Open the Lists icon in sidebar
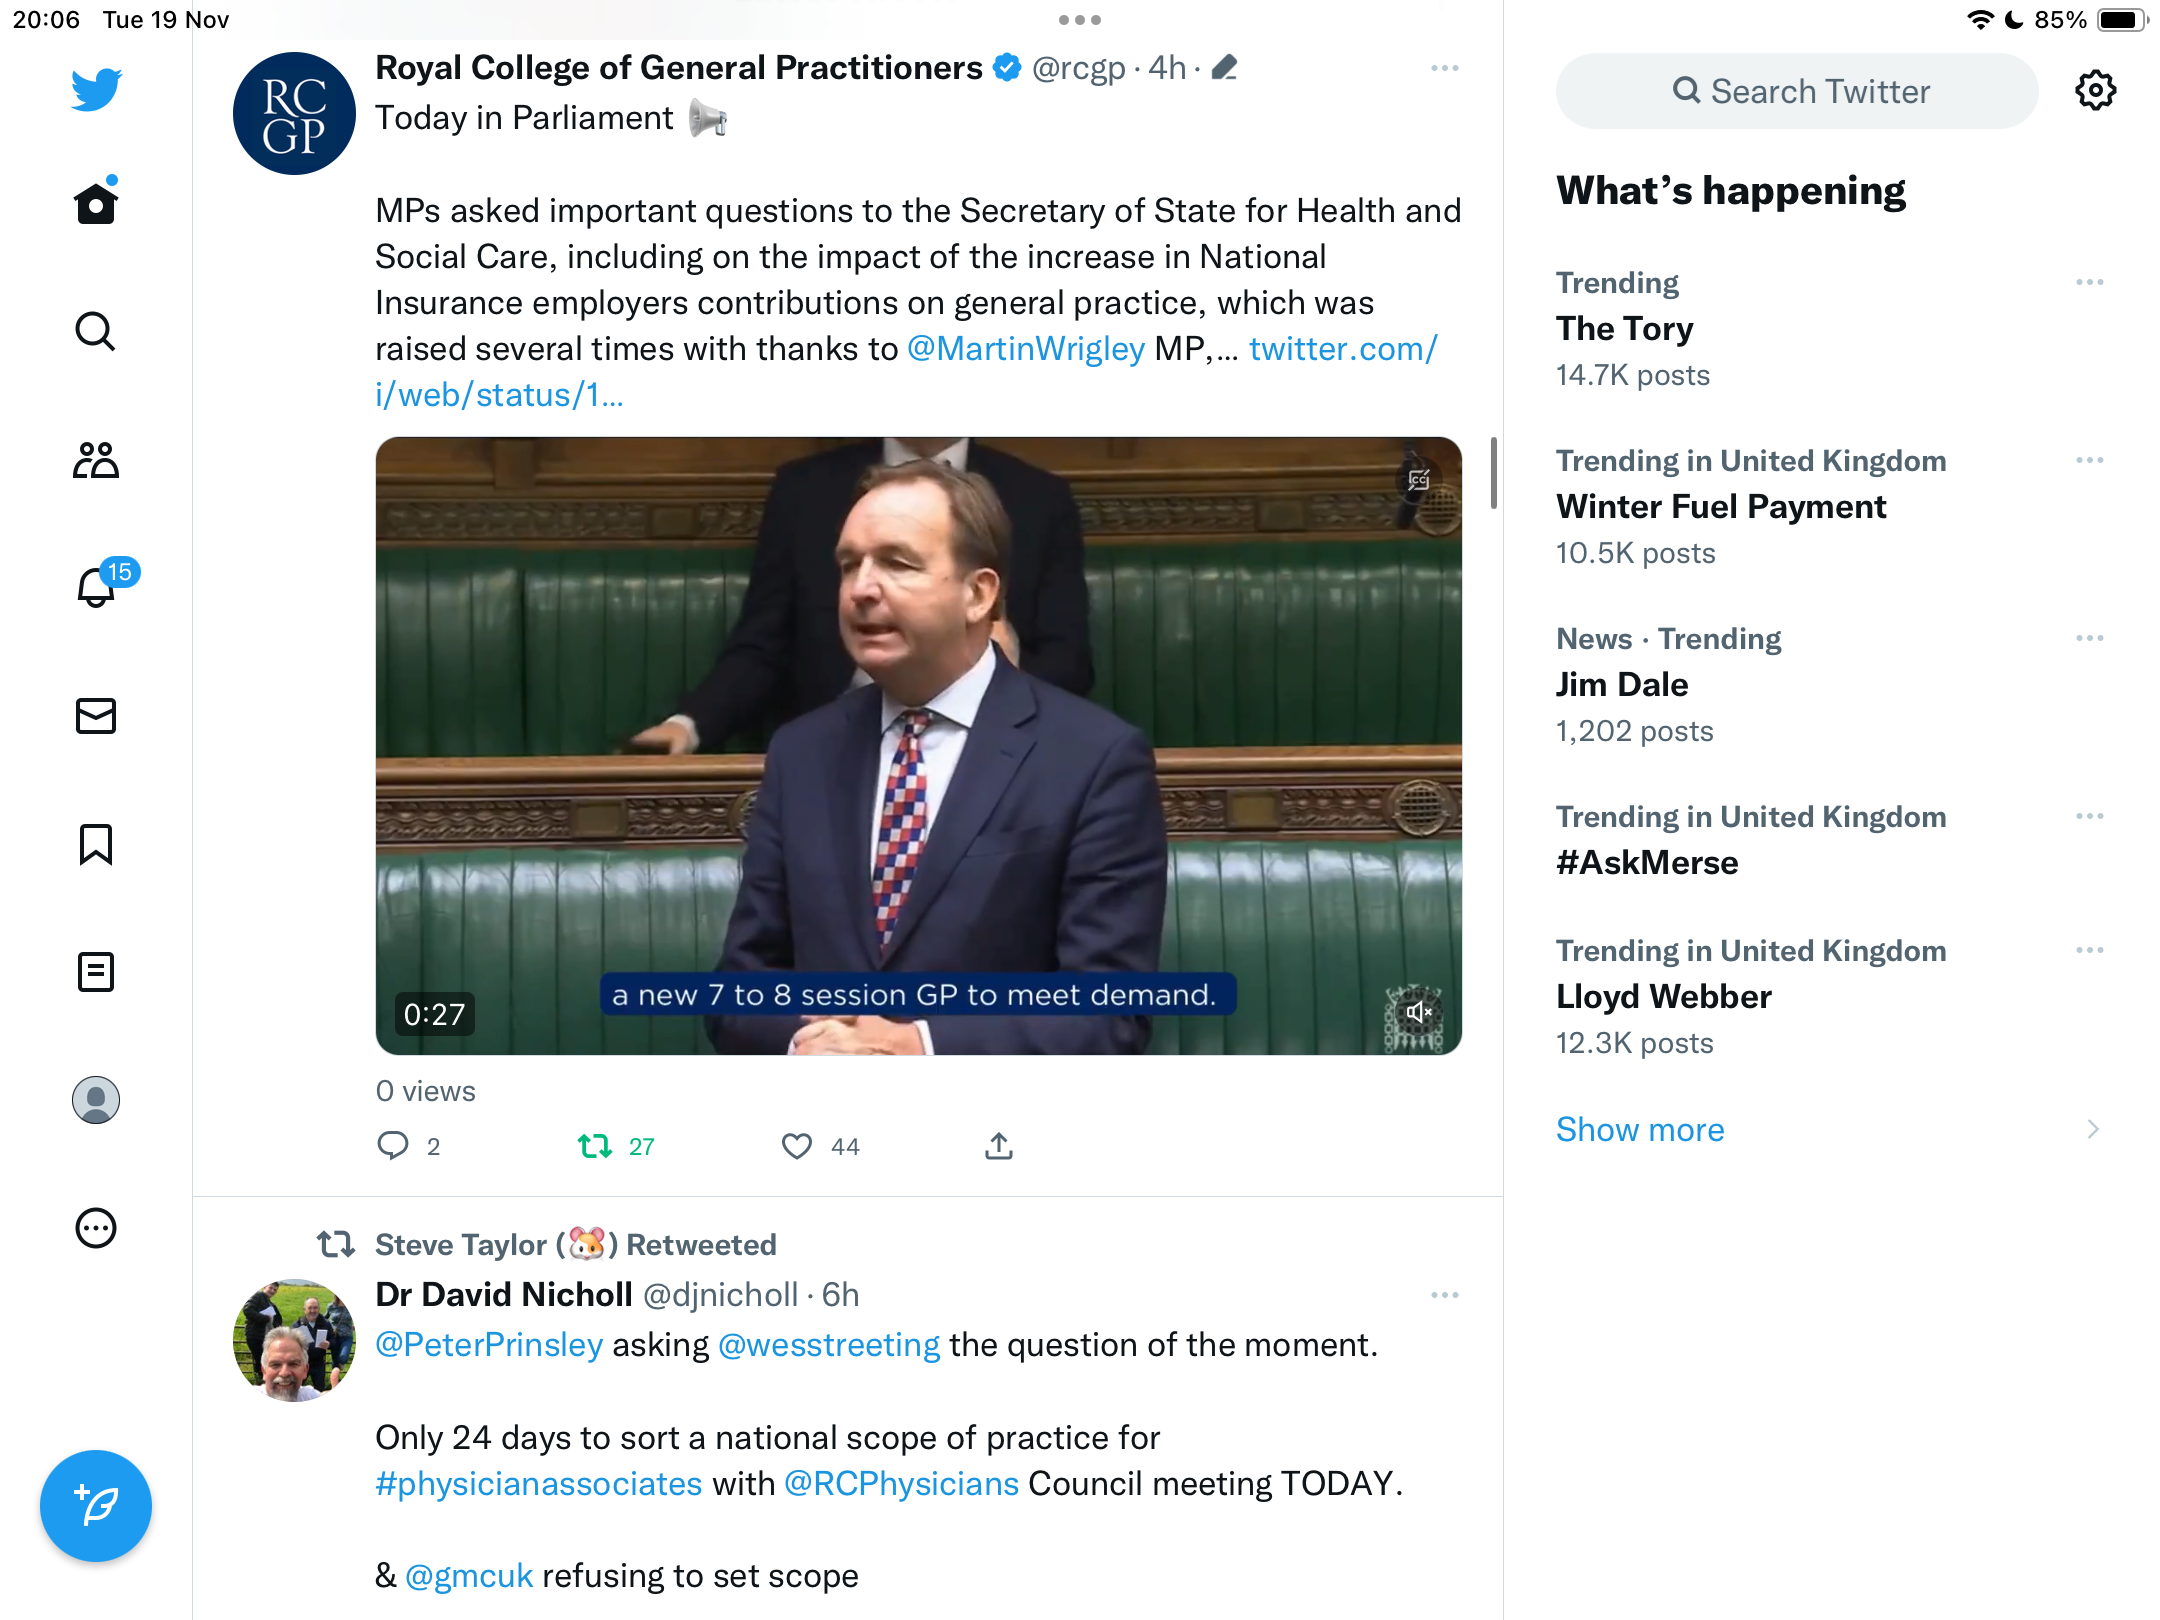2160x1620 pixels. 96,972
